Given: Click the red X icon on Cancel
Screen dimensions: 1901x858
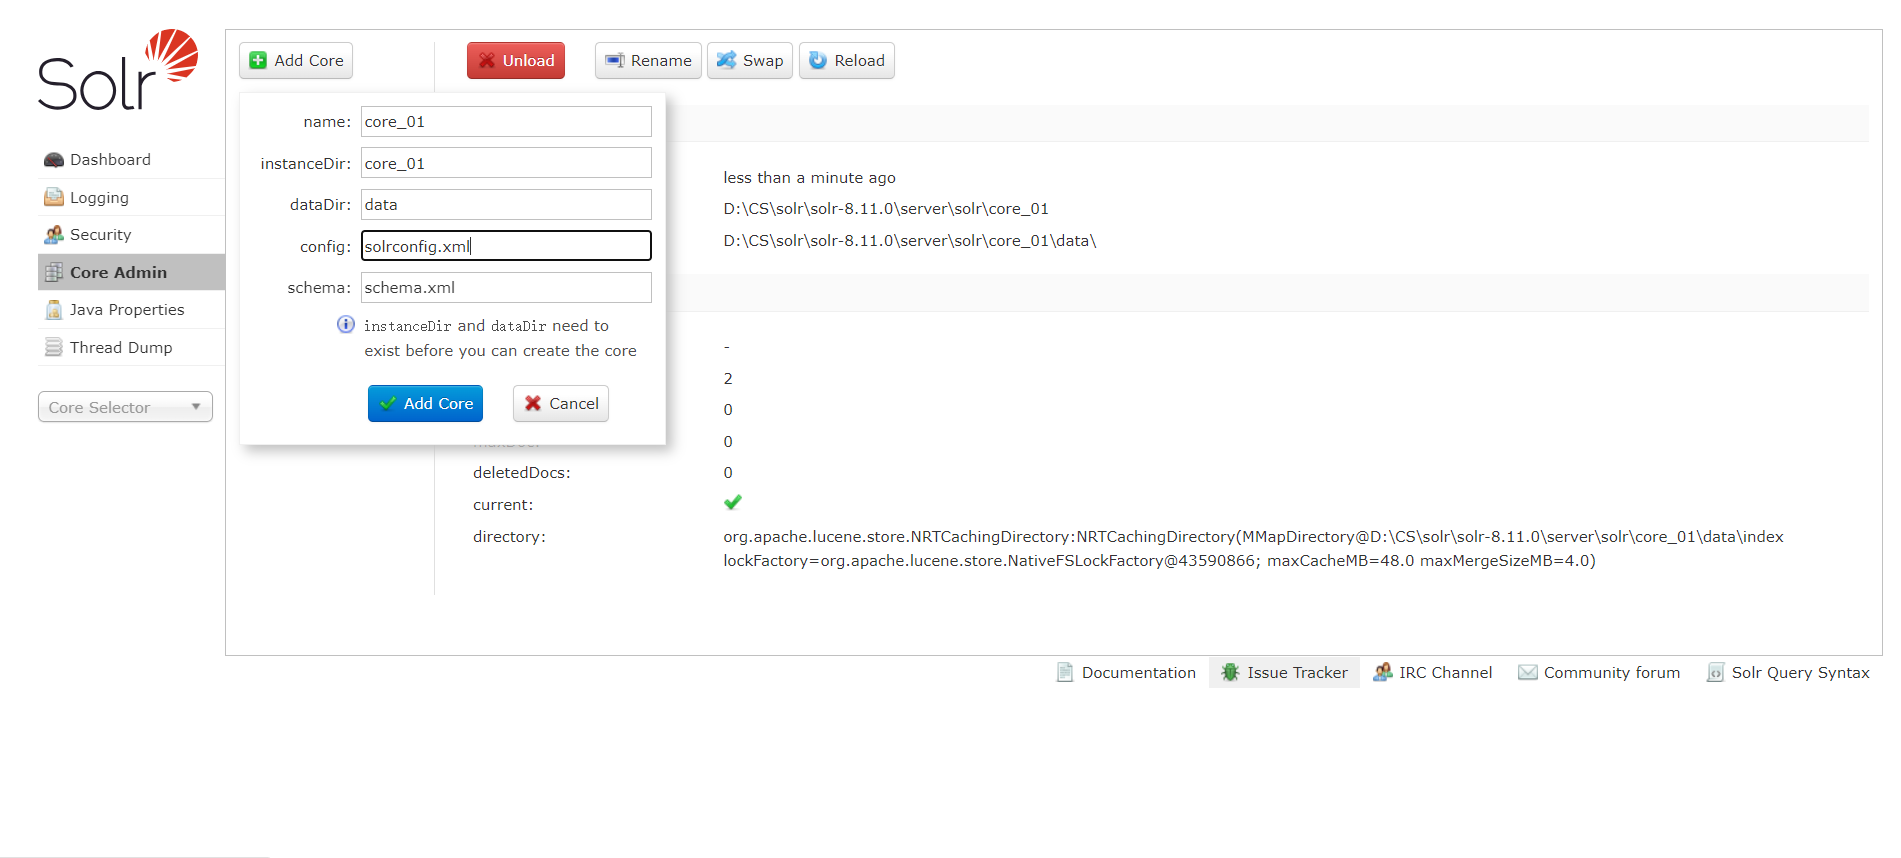Looking at the screenshot, I should (533, 403).
